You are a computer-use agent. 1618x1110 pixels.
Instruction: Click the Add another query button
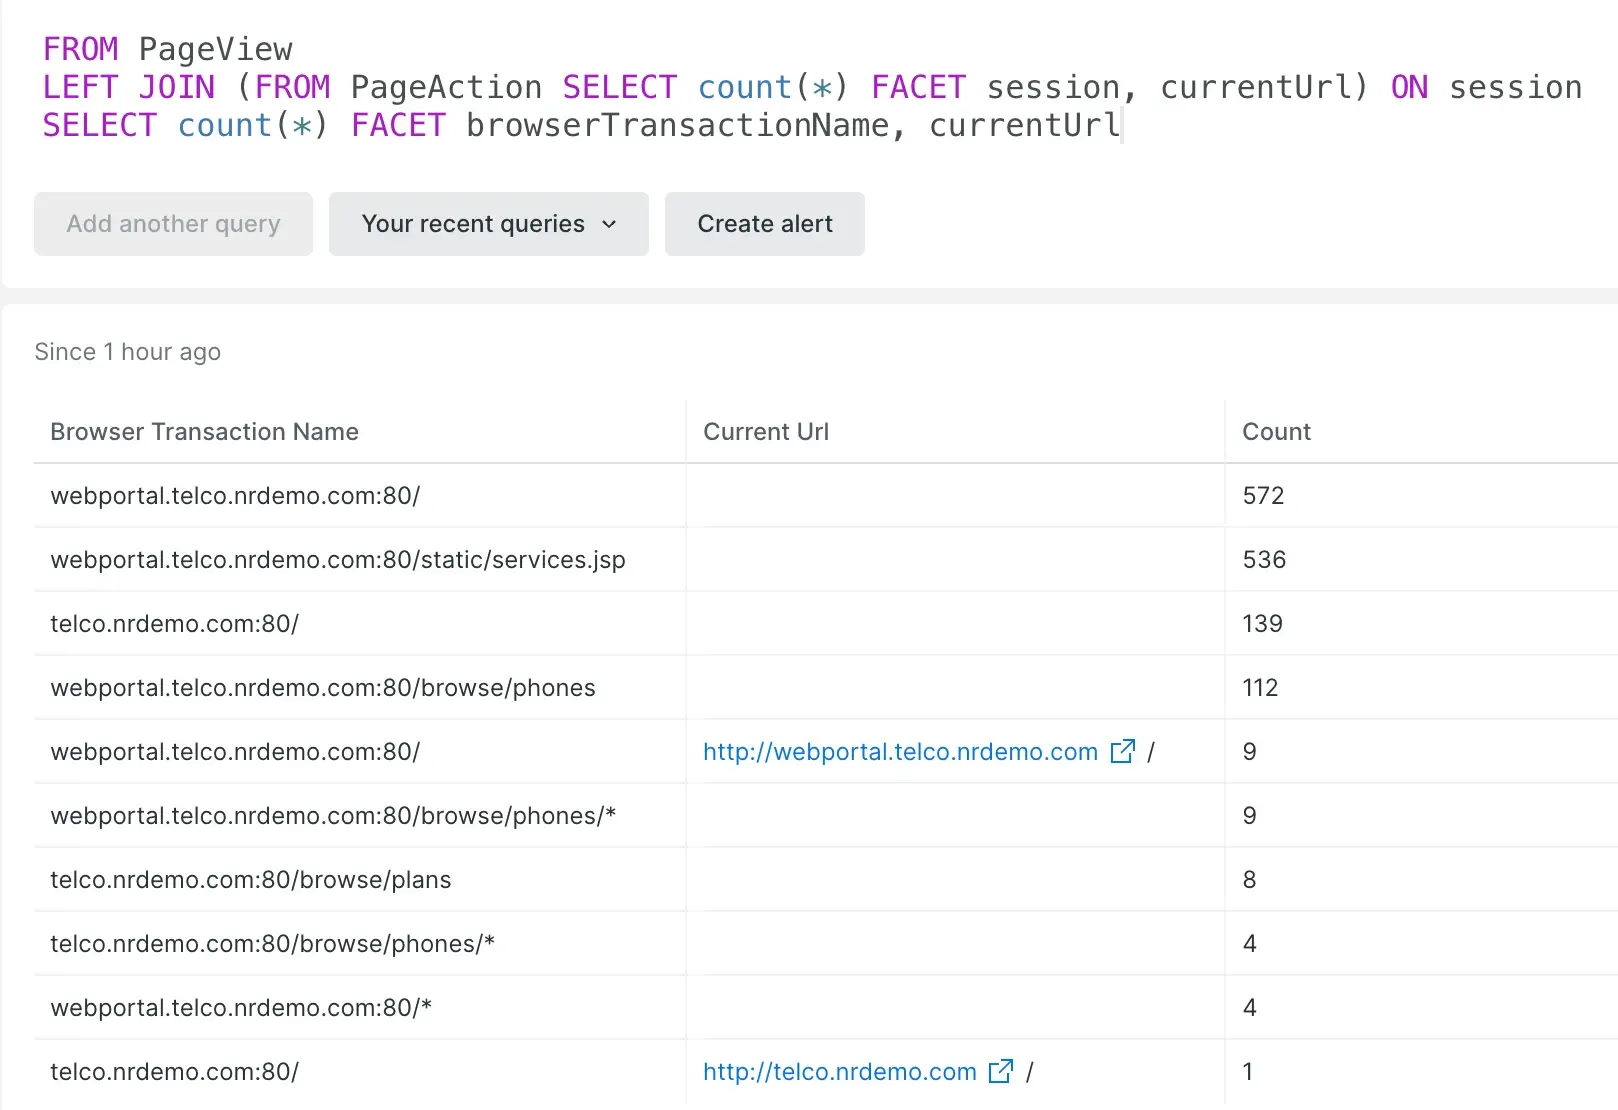tap(173, 224)
